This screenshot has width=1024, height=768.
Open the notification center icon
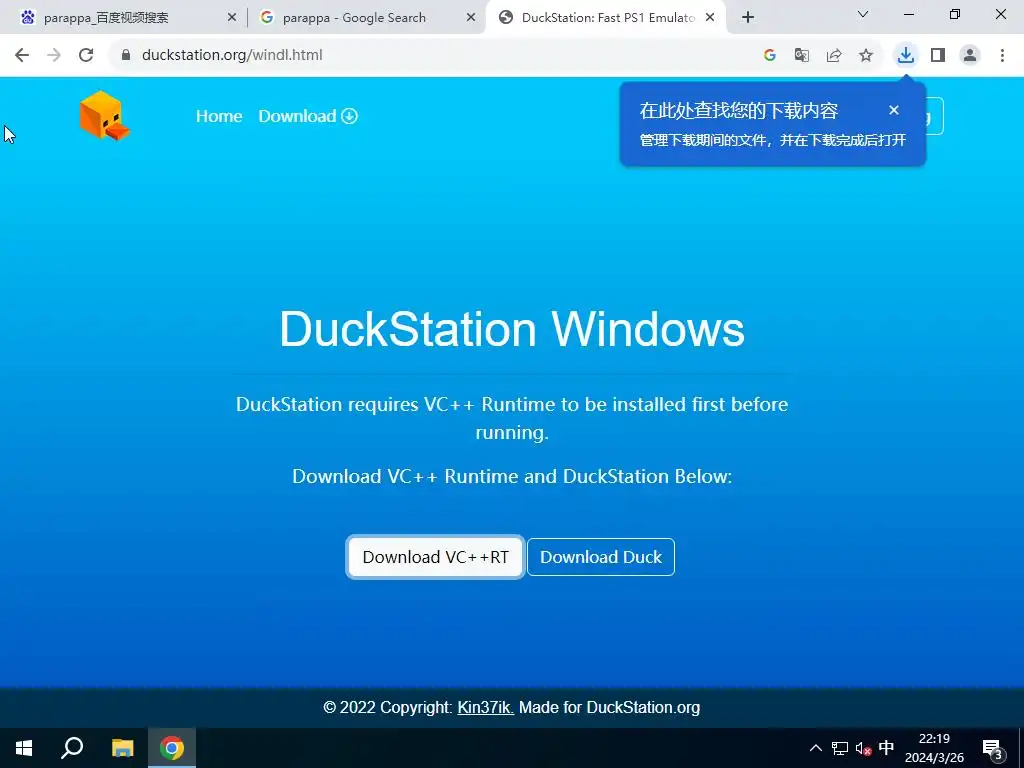(x=992, y=748)
